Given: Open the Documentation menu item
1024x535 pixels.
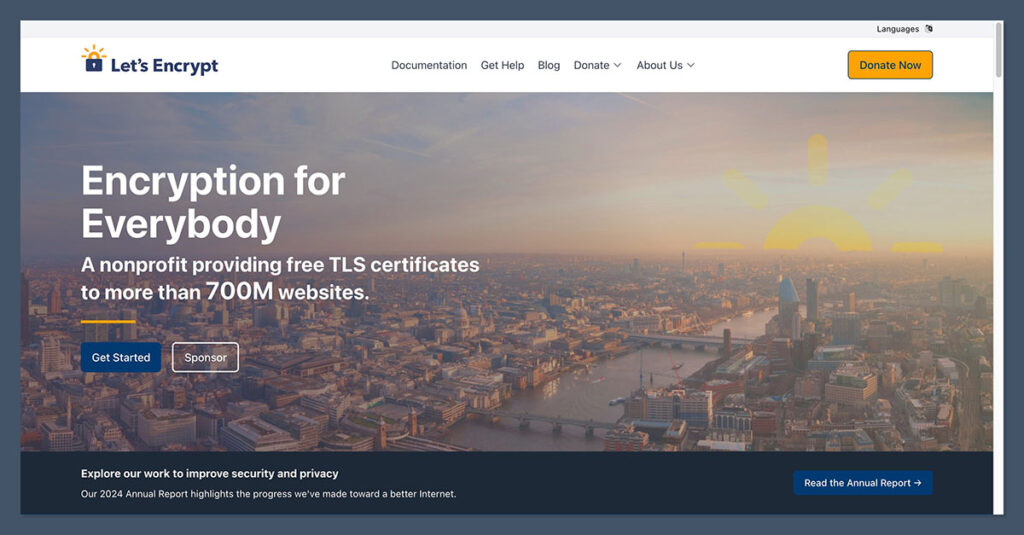Looking at the screenshot, I should (429, 65).
